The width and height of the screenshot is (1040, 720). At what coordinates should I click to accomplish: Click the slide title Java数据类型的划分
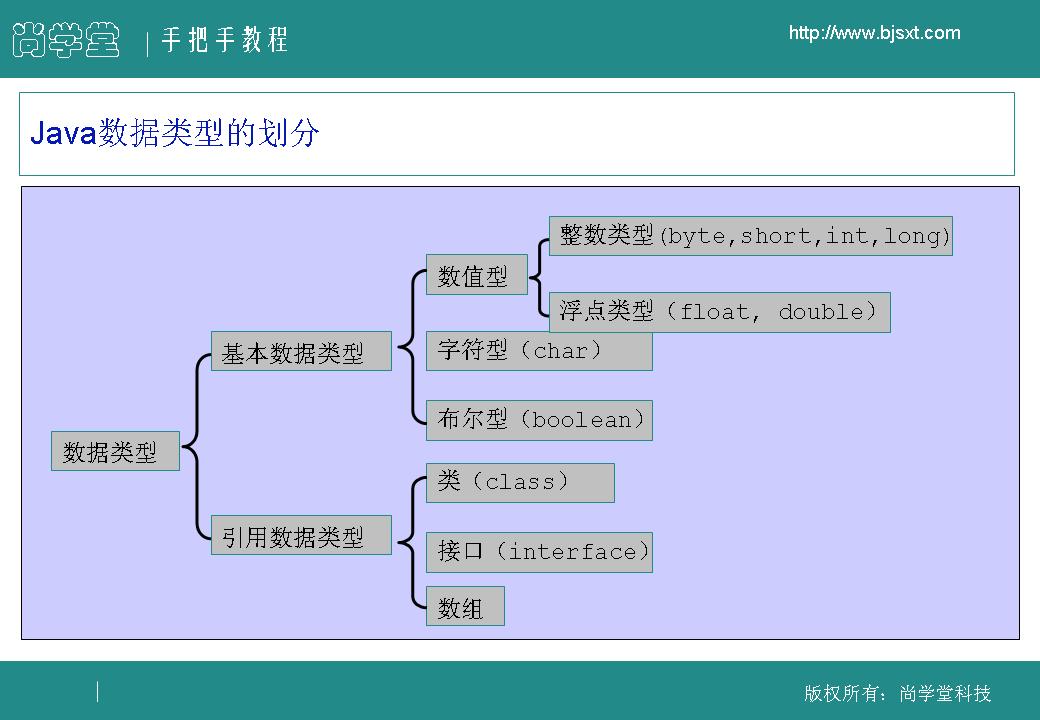175,133
